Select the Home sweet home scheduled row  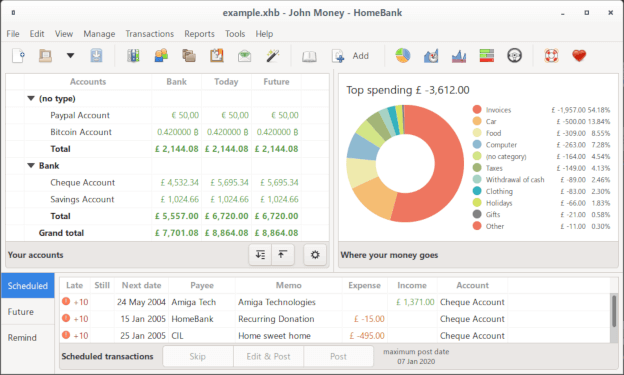click(334, 336)
